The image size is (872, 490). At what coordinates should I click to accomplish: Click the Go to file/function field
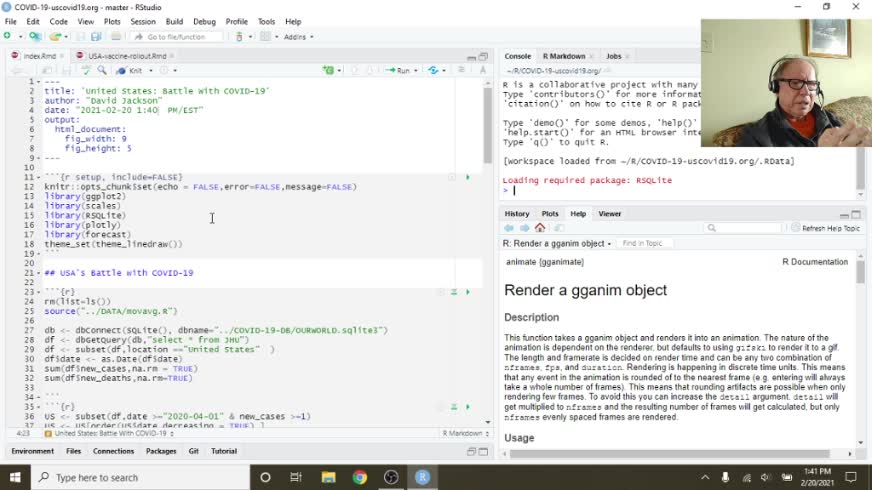(x=176, y=37)
